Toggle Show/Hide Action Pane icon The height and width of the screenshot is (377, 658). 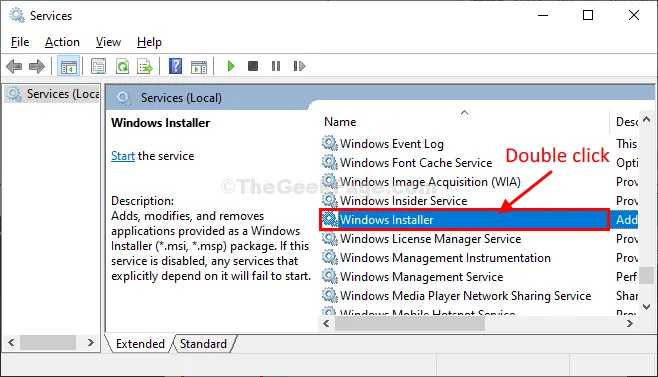pos(199,66)
